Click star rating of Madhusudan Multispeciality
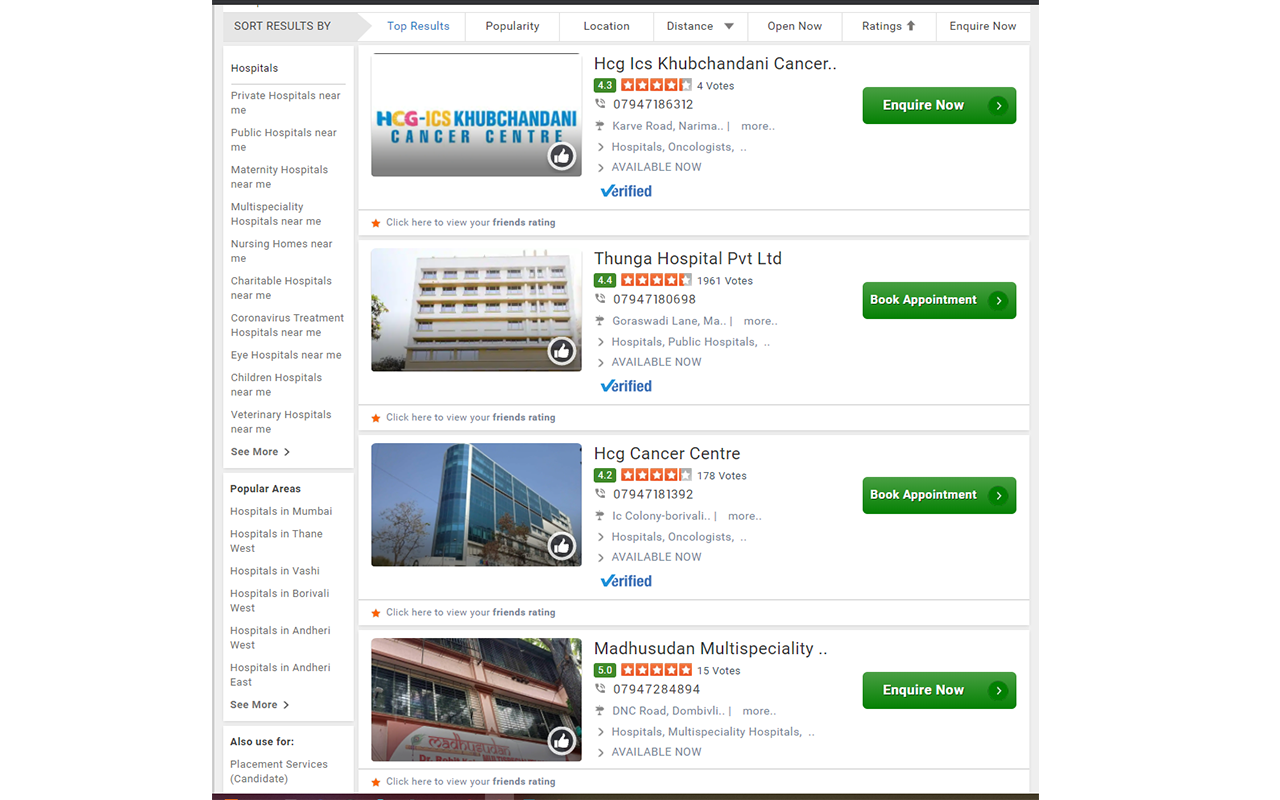 (656, 670)
